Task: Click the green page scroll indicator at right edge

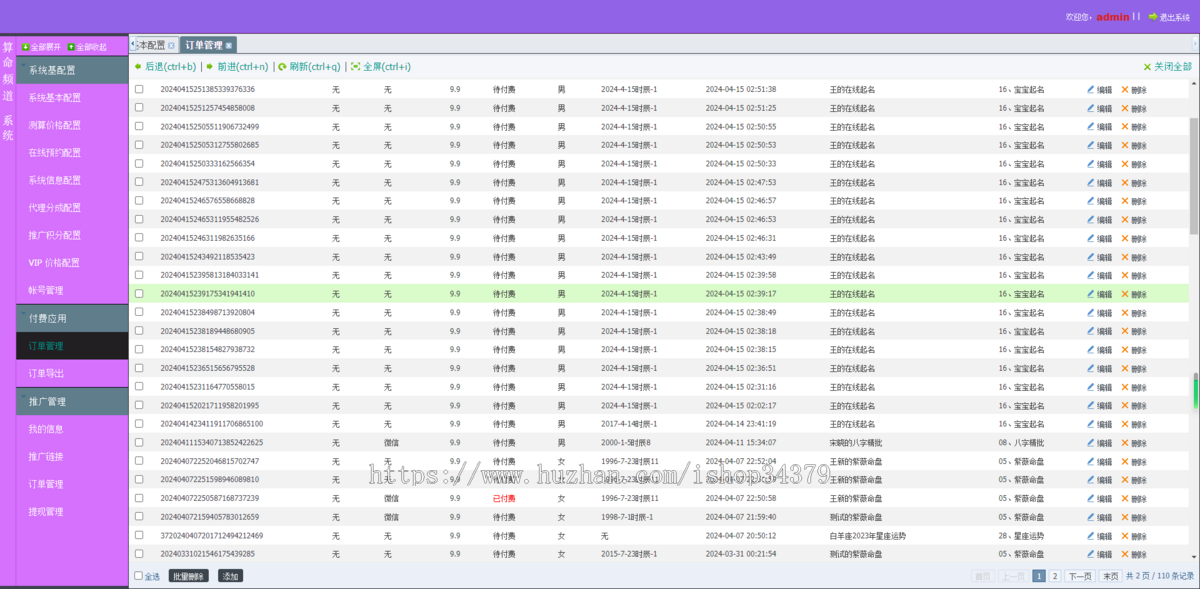Action: pyautogui.click(x=1195, y=392)
